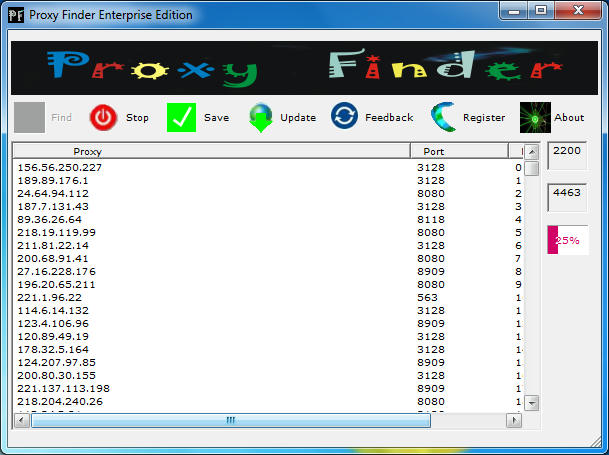The height and width of the screenshot is (455, 609).
Task: Minimize the Proxy Finder window
Action: [x=513, y=10]
